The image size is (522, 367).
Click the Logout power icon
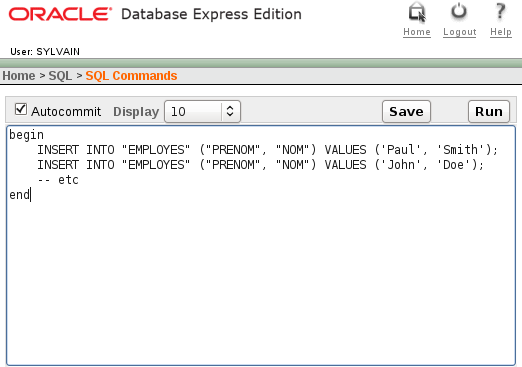pyautogui.click(x=459, y=11)
